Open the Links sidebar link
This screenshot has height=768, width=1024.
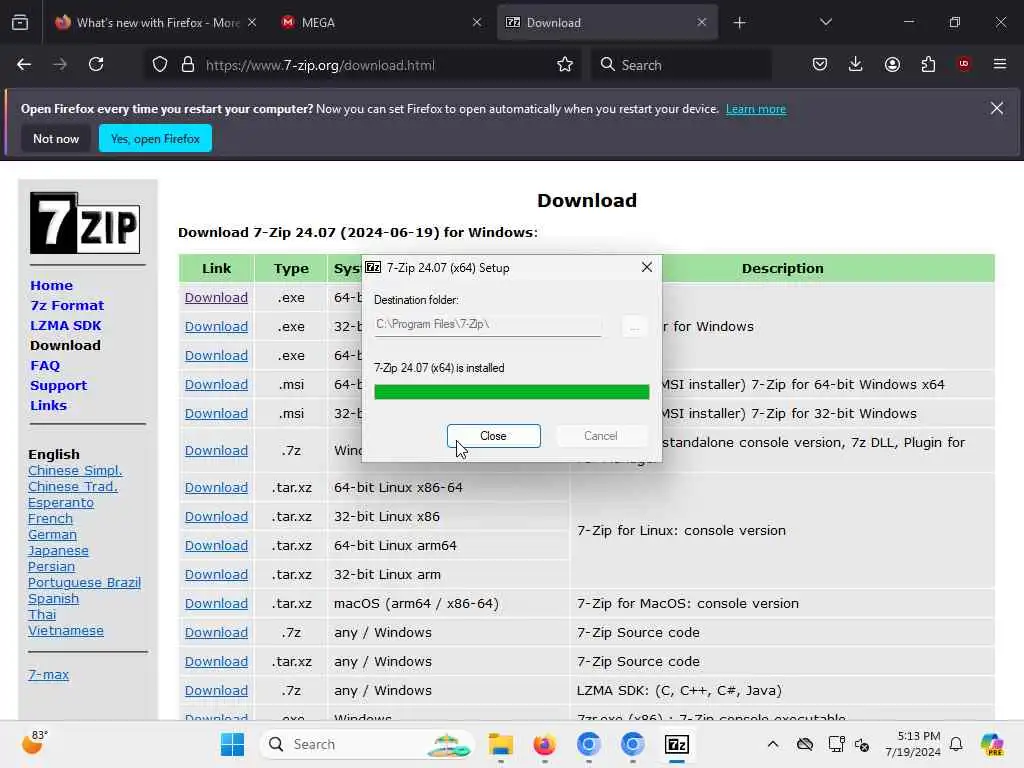coord(48,406)
